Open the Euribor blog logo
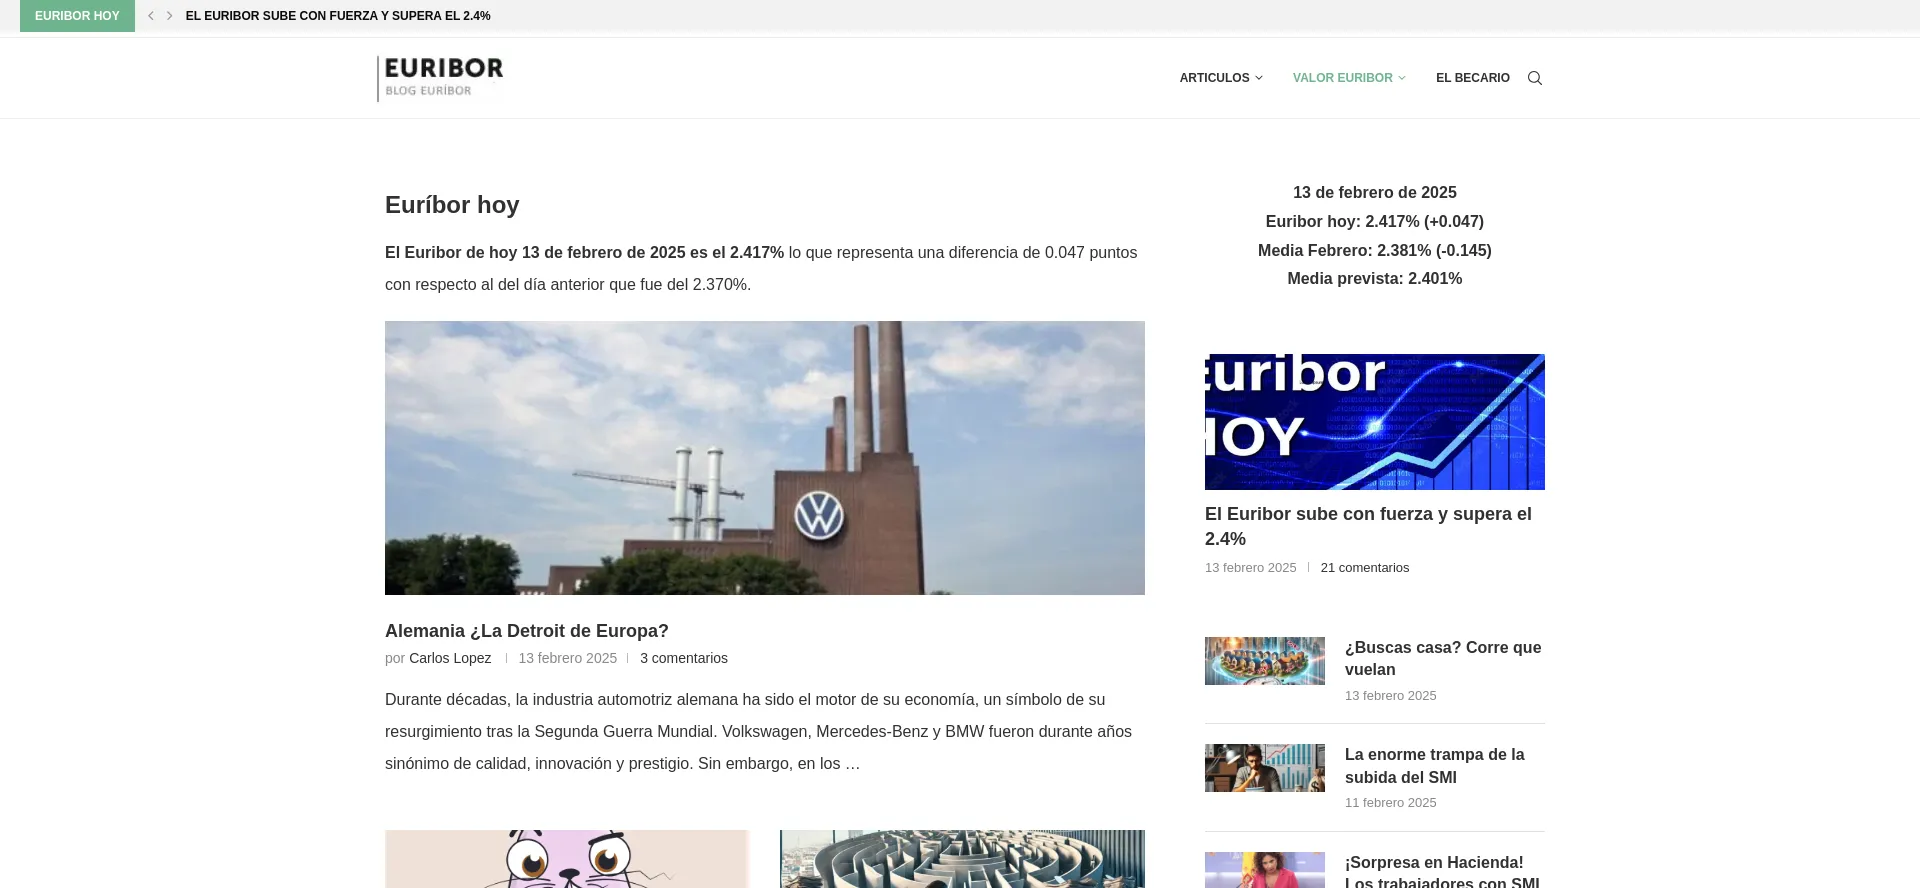This screenshot has height=888, width=1920. [440, 78]
